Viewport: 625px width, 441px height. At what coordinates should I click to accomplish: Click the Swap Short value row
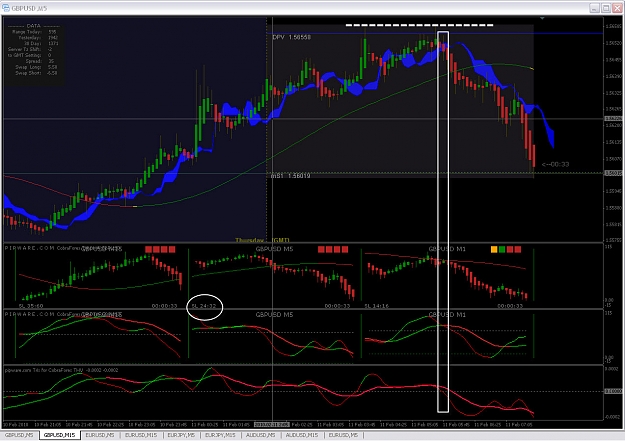(x=36, y=73)
